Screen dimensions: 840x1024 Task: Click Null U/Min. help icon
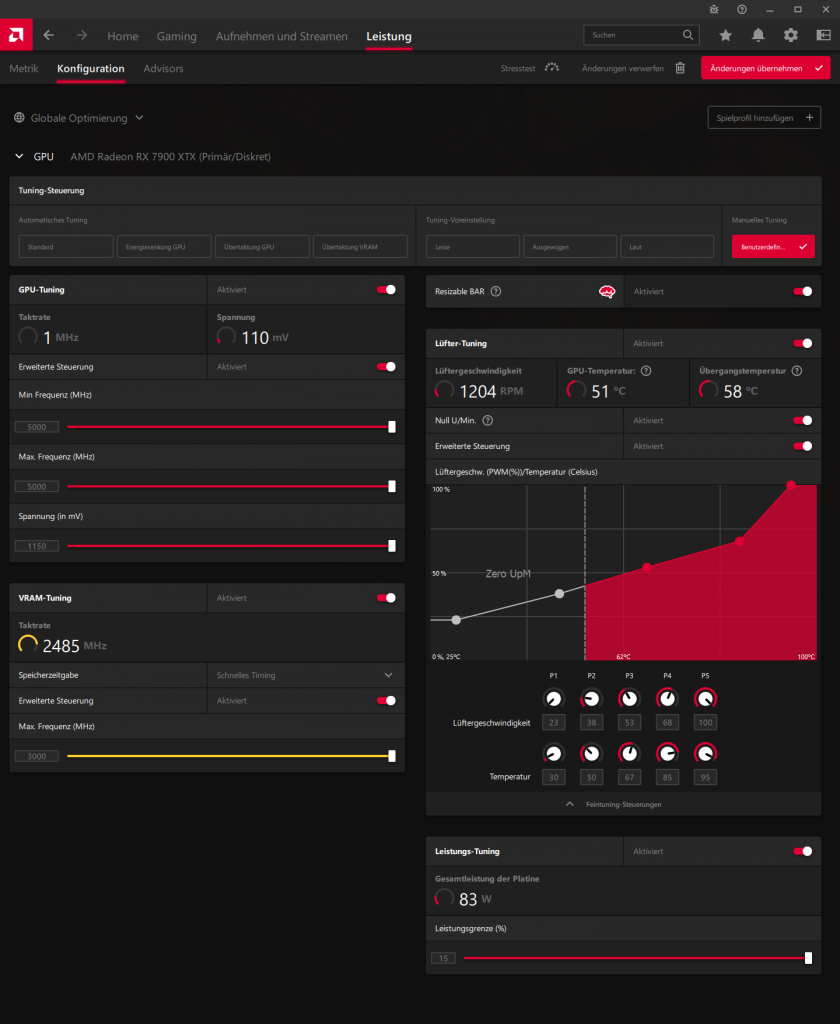point(487,421)
